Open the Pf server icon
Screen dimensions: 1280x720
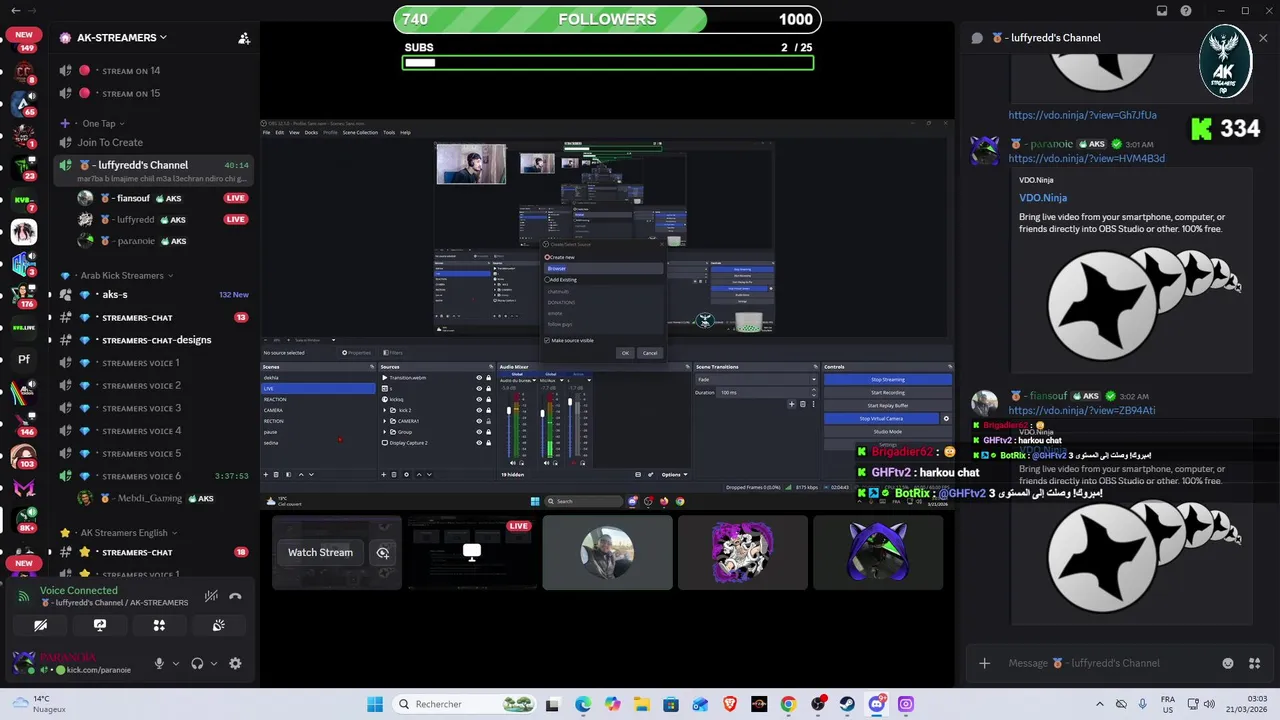[24, 359]
